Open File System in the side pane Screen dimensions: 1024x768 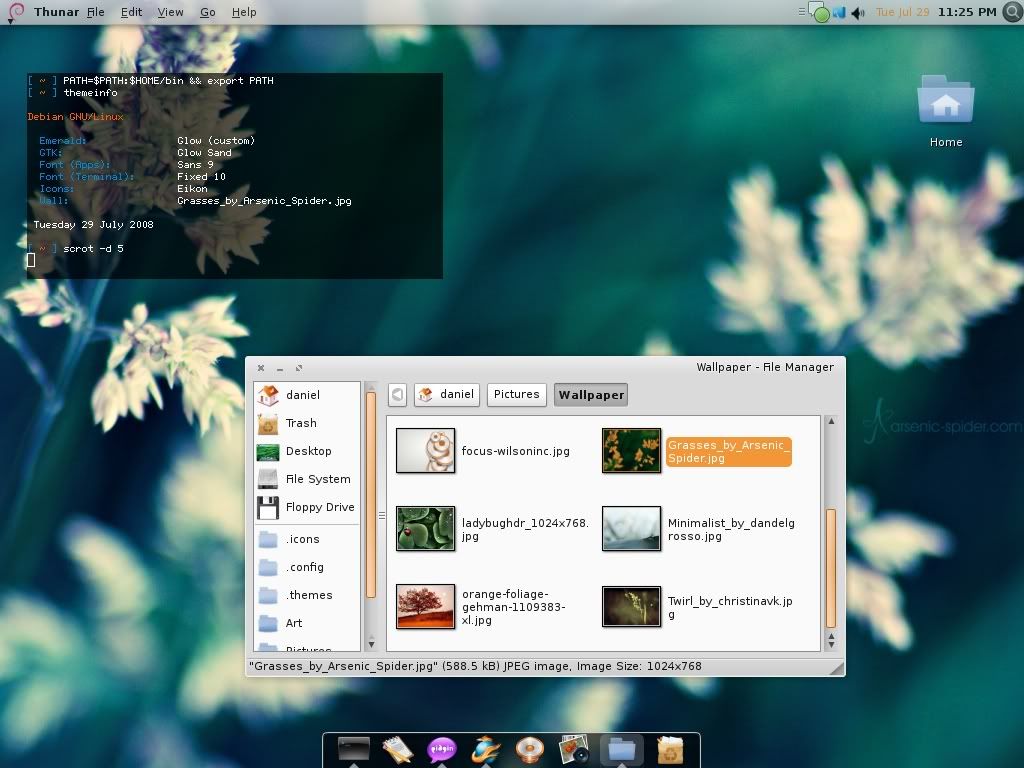tap(317, 479)
